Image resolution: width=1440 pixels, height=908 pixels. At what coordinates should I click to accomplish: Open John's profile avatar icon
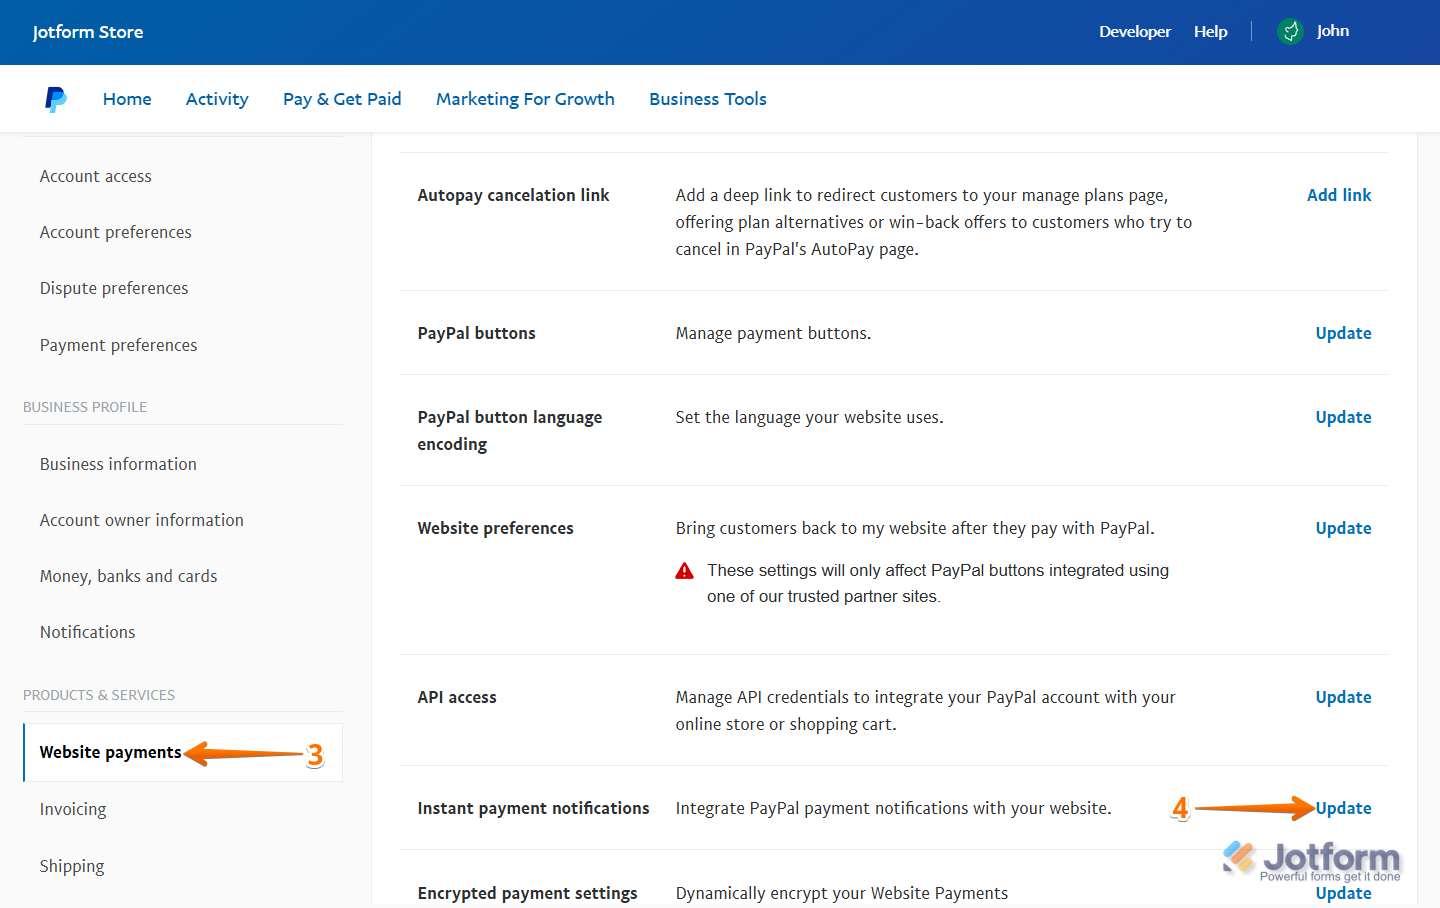[x=1290, y=31]
